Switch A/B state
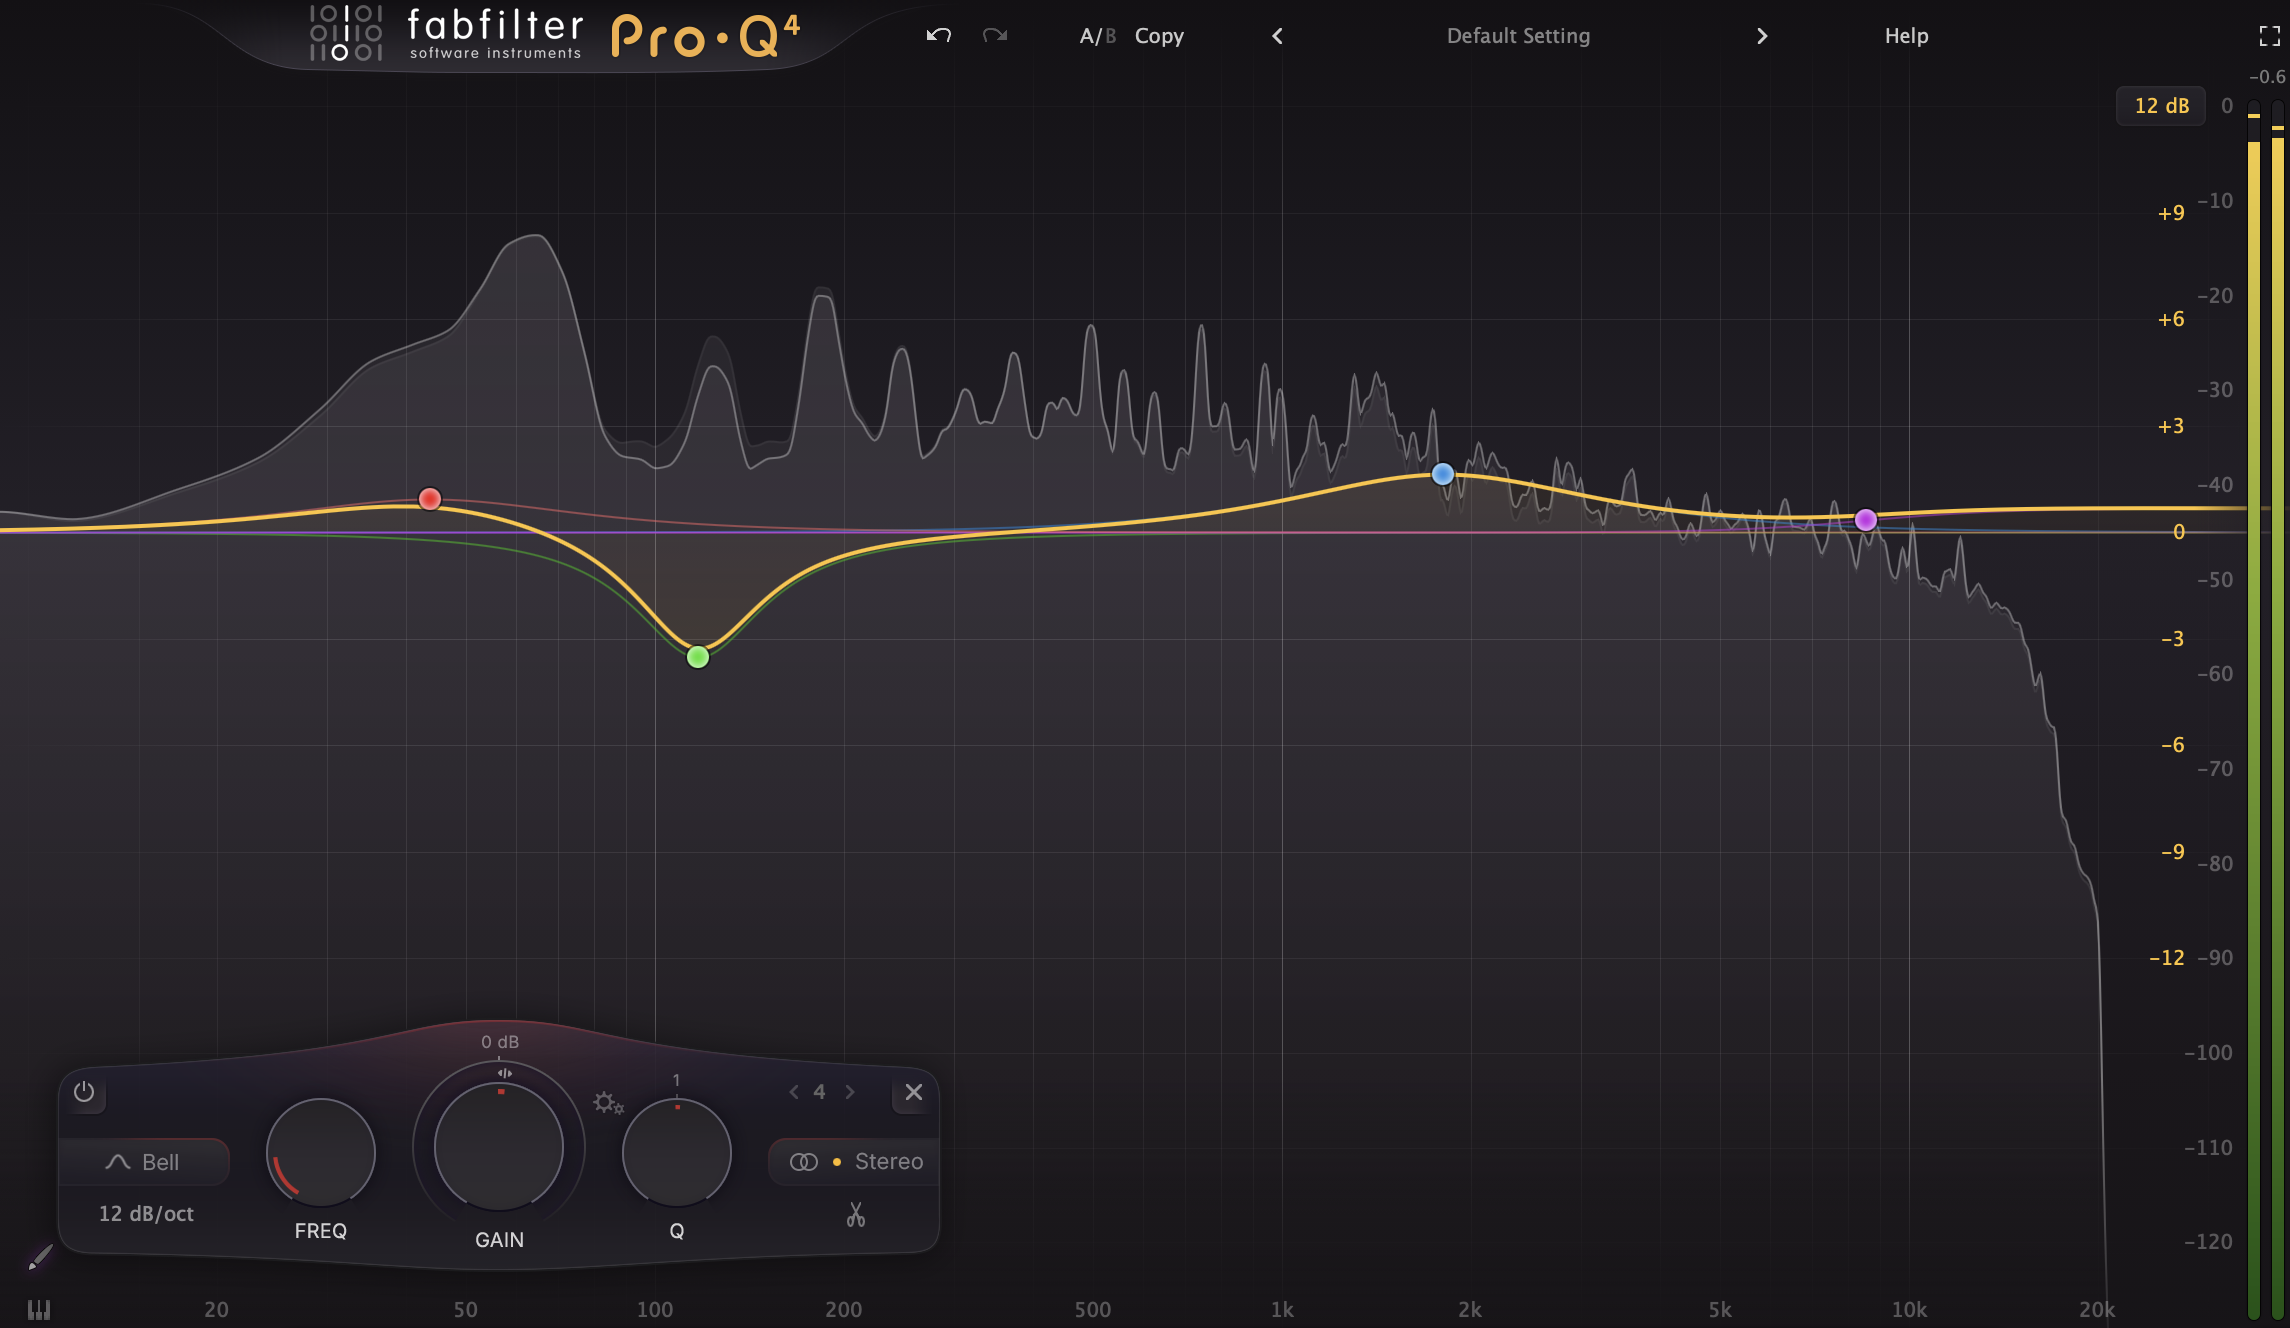 pos(1097,36)
